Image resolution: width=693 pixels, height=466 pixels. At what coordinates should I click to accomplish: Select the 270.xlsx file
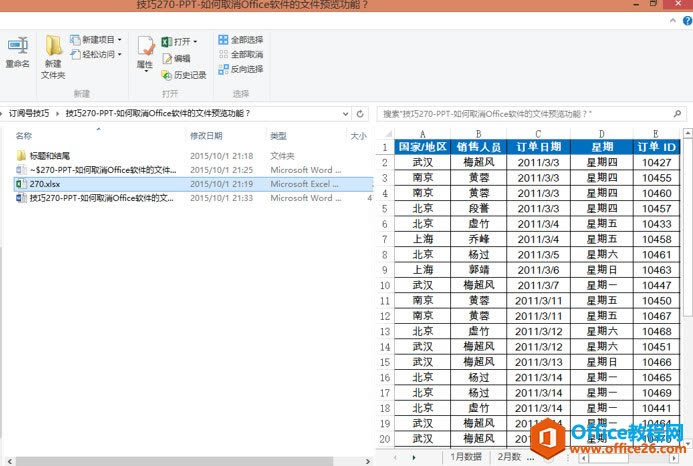(45, 184)
